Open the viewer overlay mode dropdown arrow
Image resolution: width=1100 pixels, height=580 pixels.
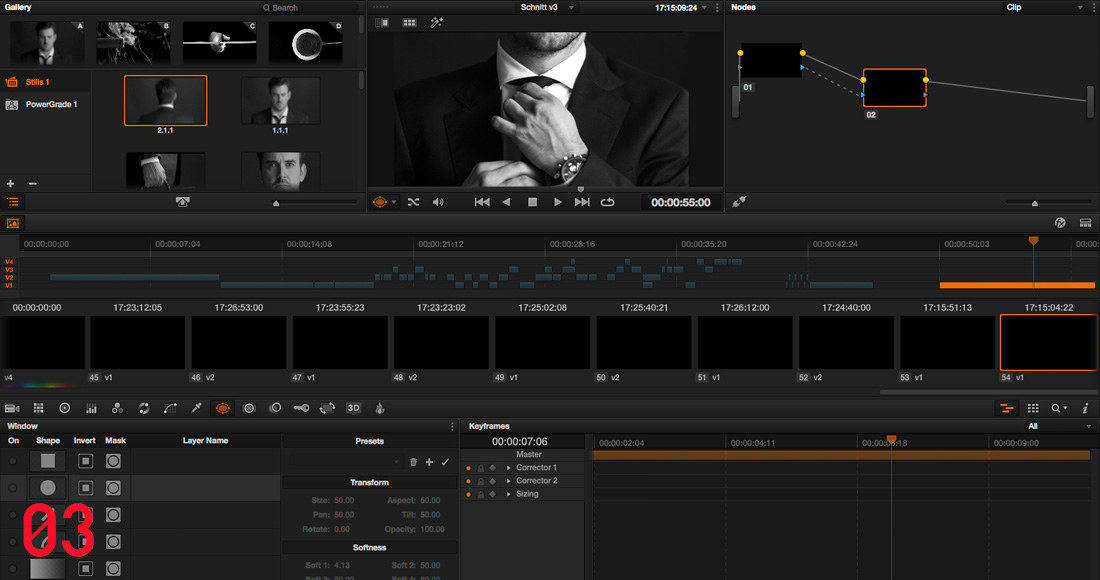(394, 202)
